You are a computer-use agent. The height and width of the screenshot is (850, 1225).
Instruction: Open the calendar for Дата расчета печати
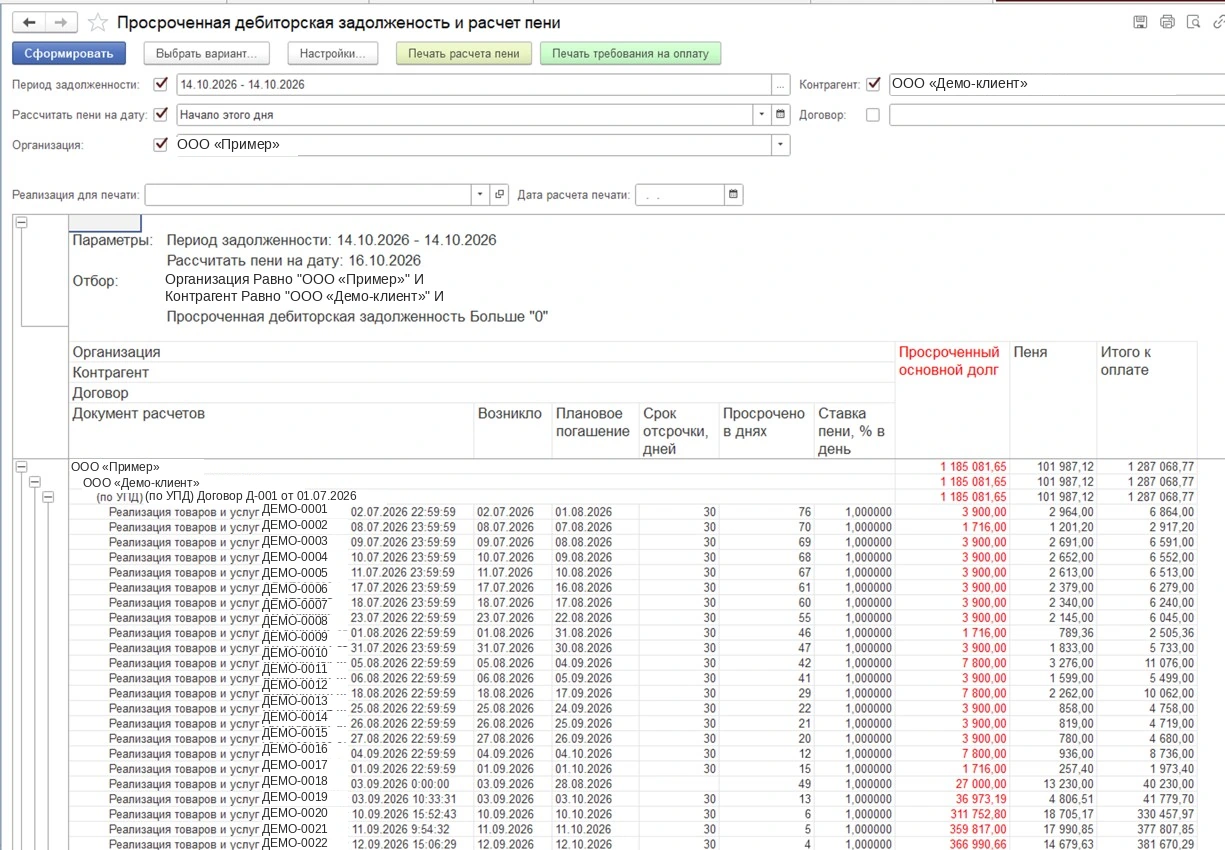[733, 194]
